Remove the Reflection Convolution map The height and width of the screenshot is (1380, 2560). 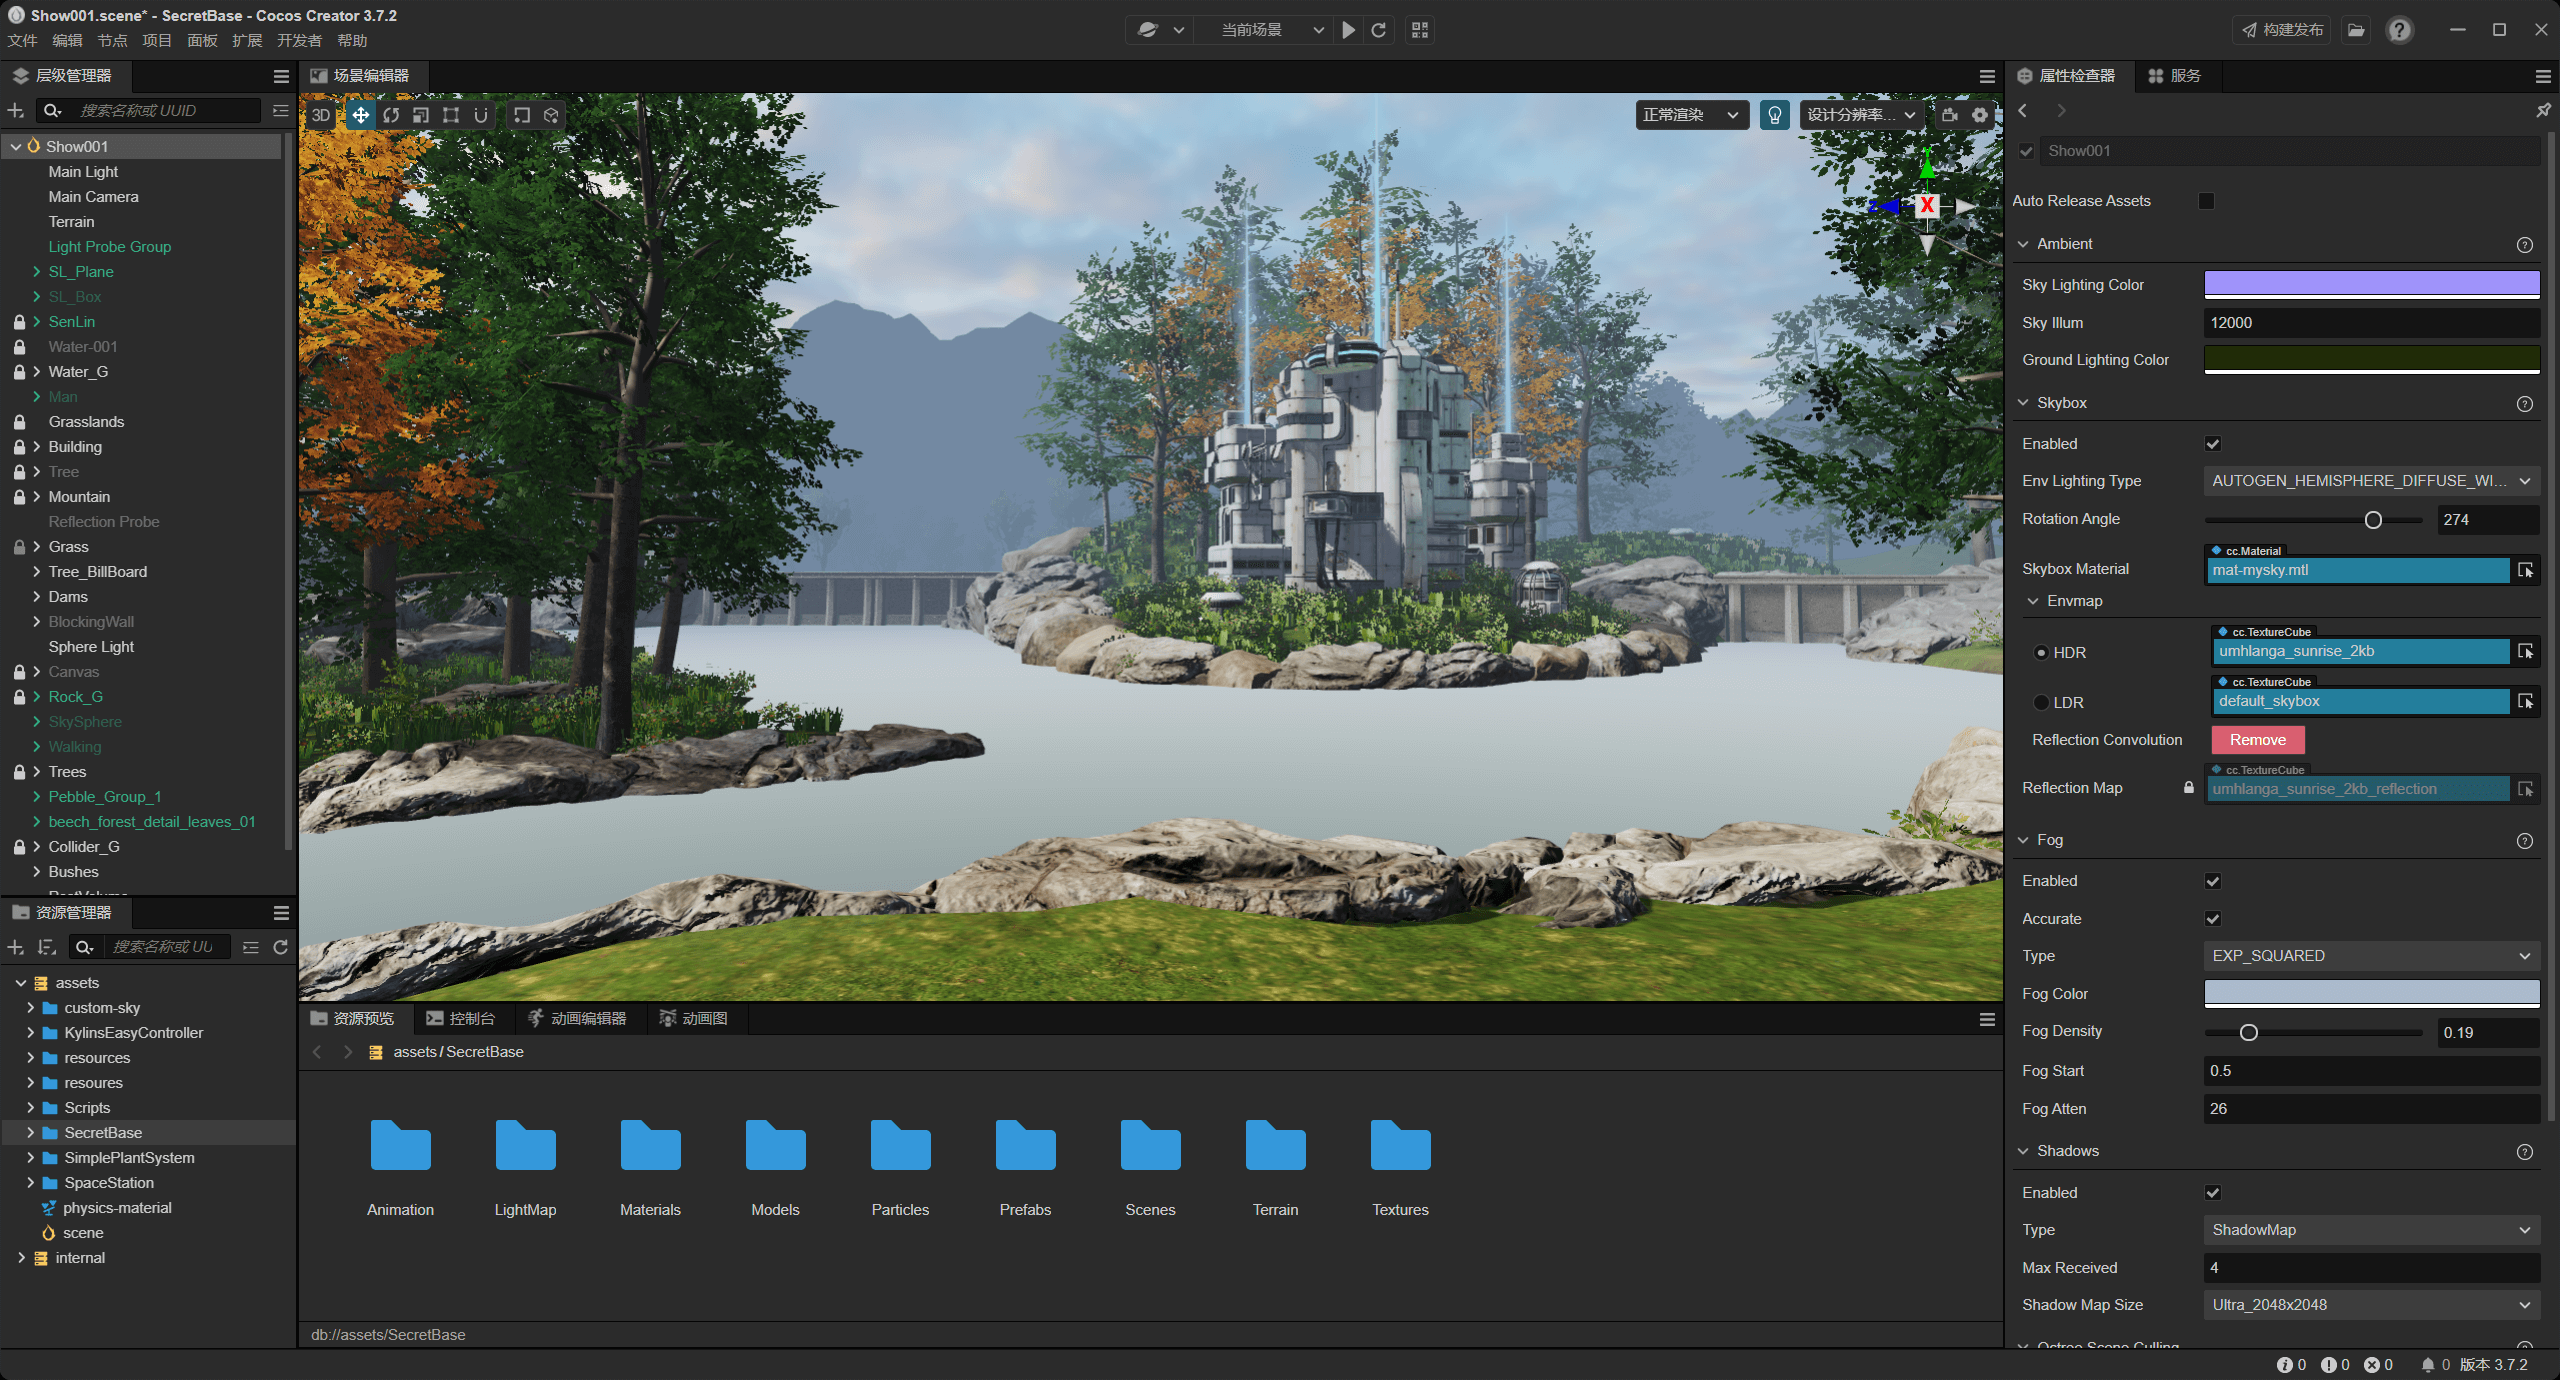(x=2257, y=739)
